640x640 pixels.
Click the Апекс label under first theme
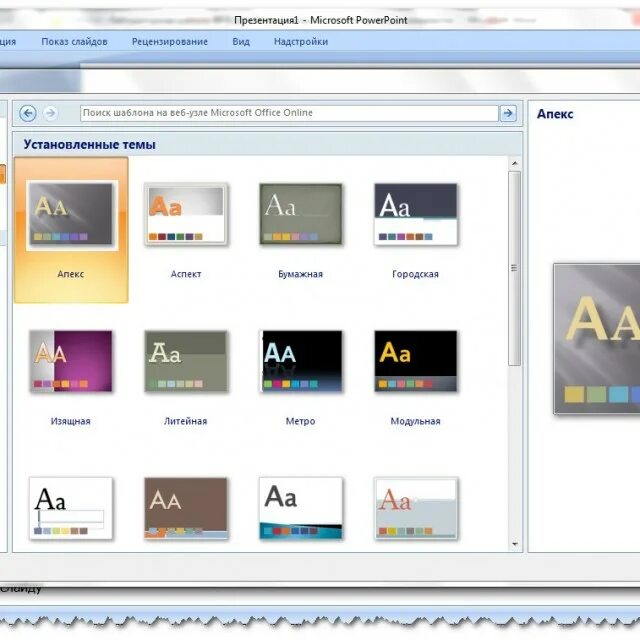(71, 274)
